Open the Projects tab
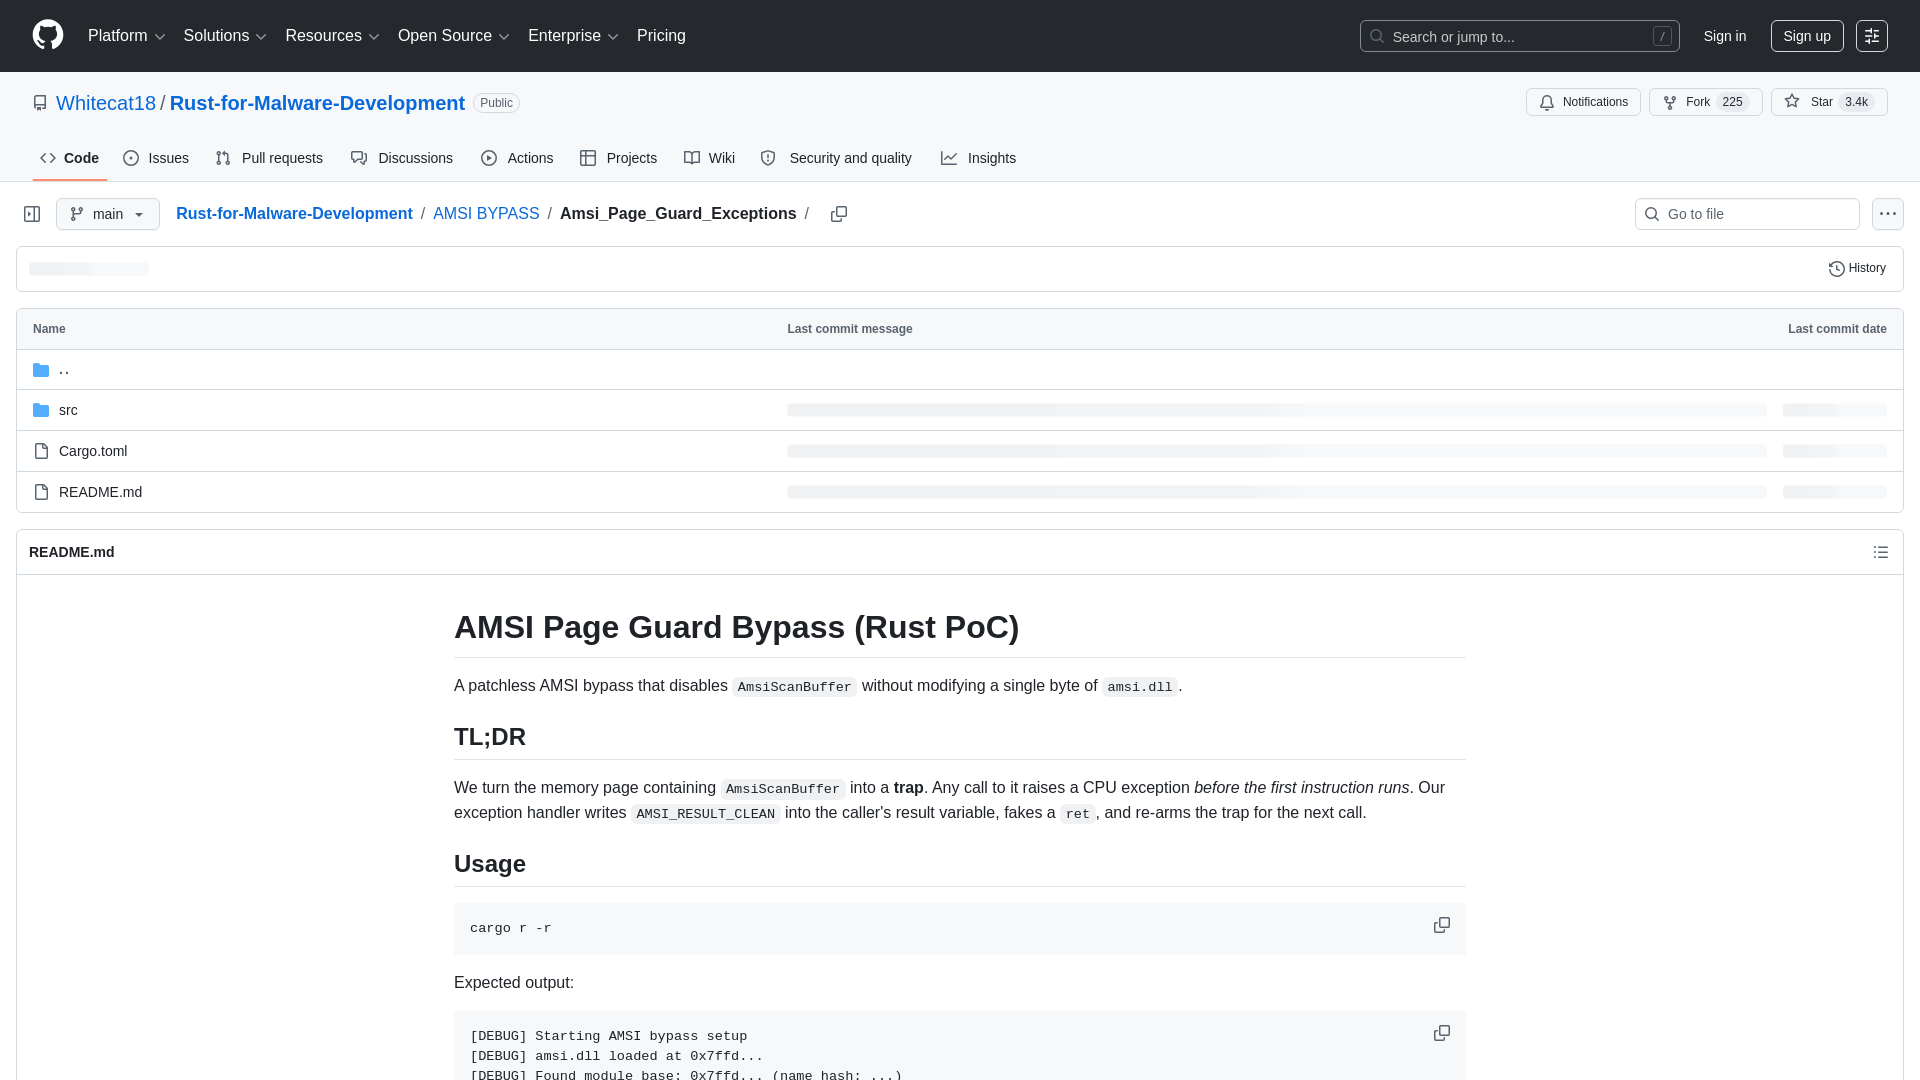 [618, 158]
